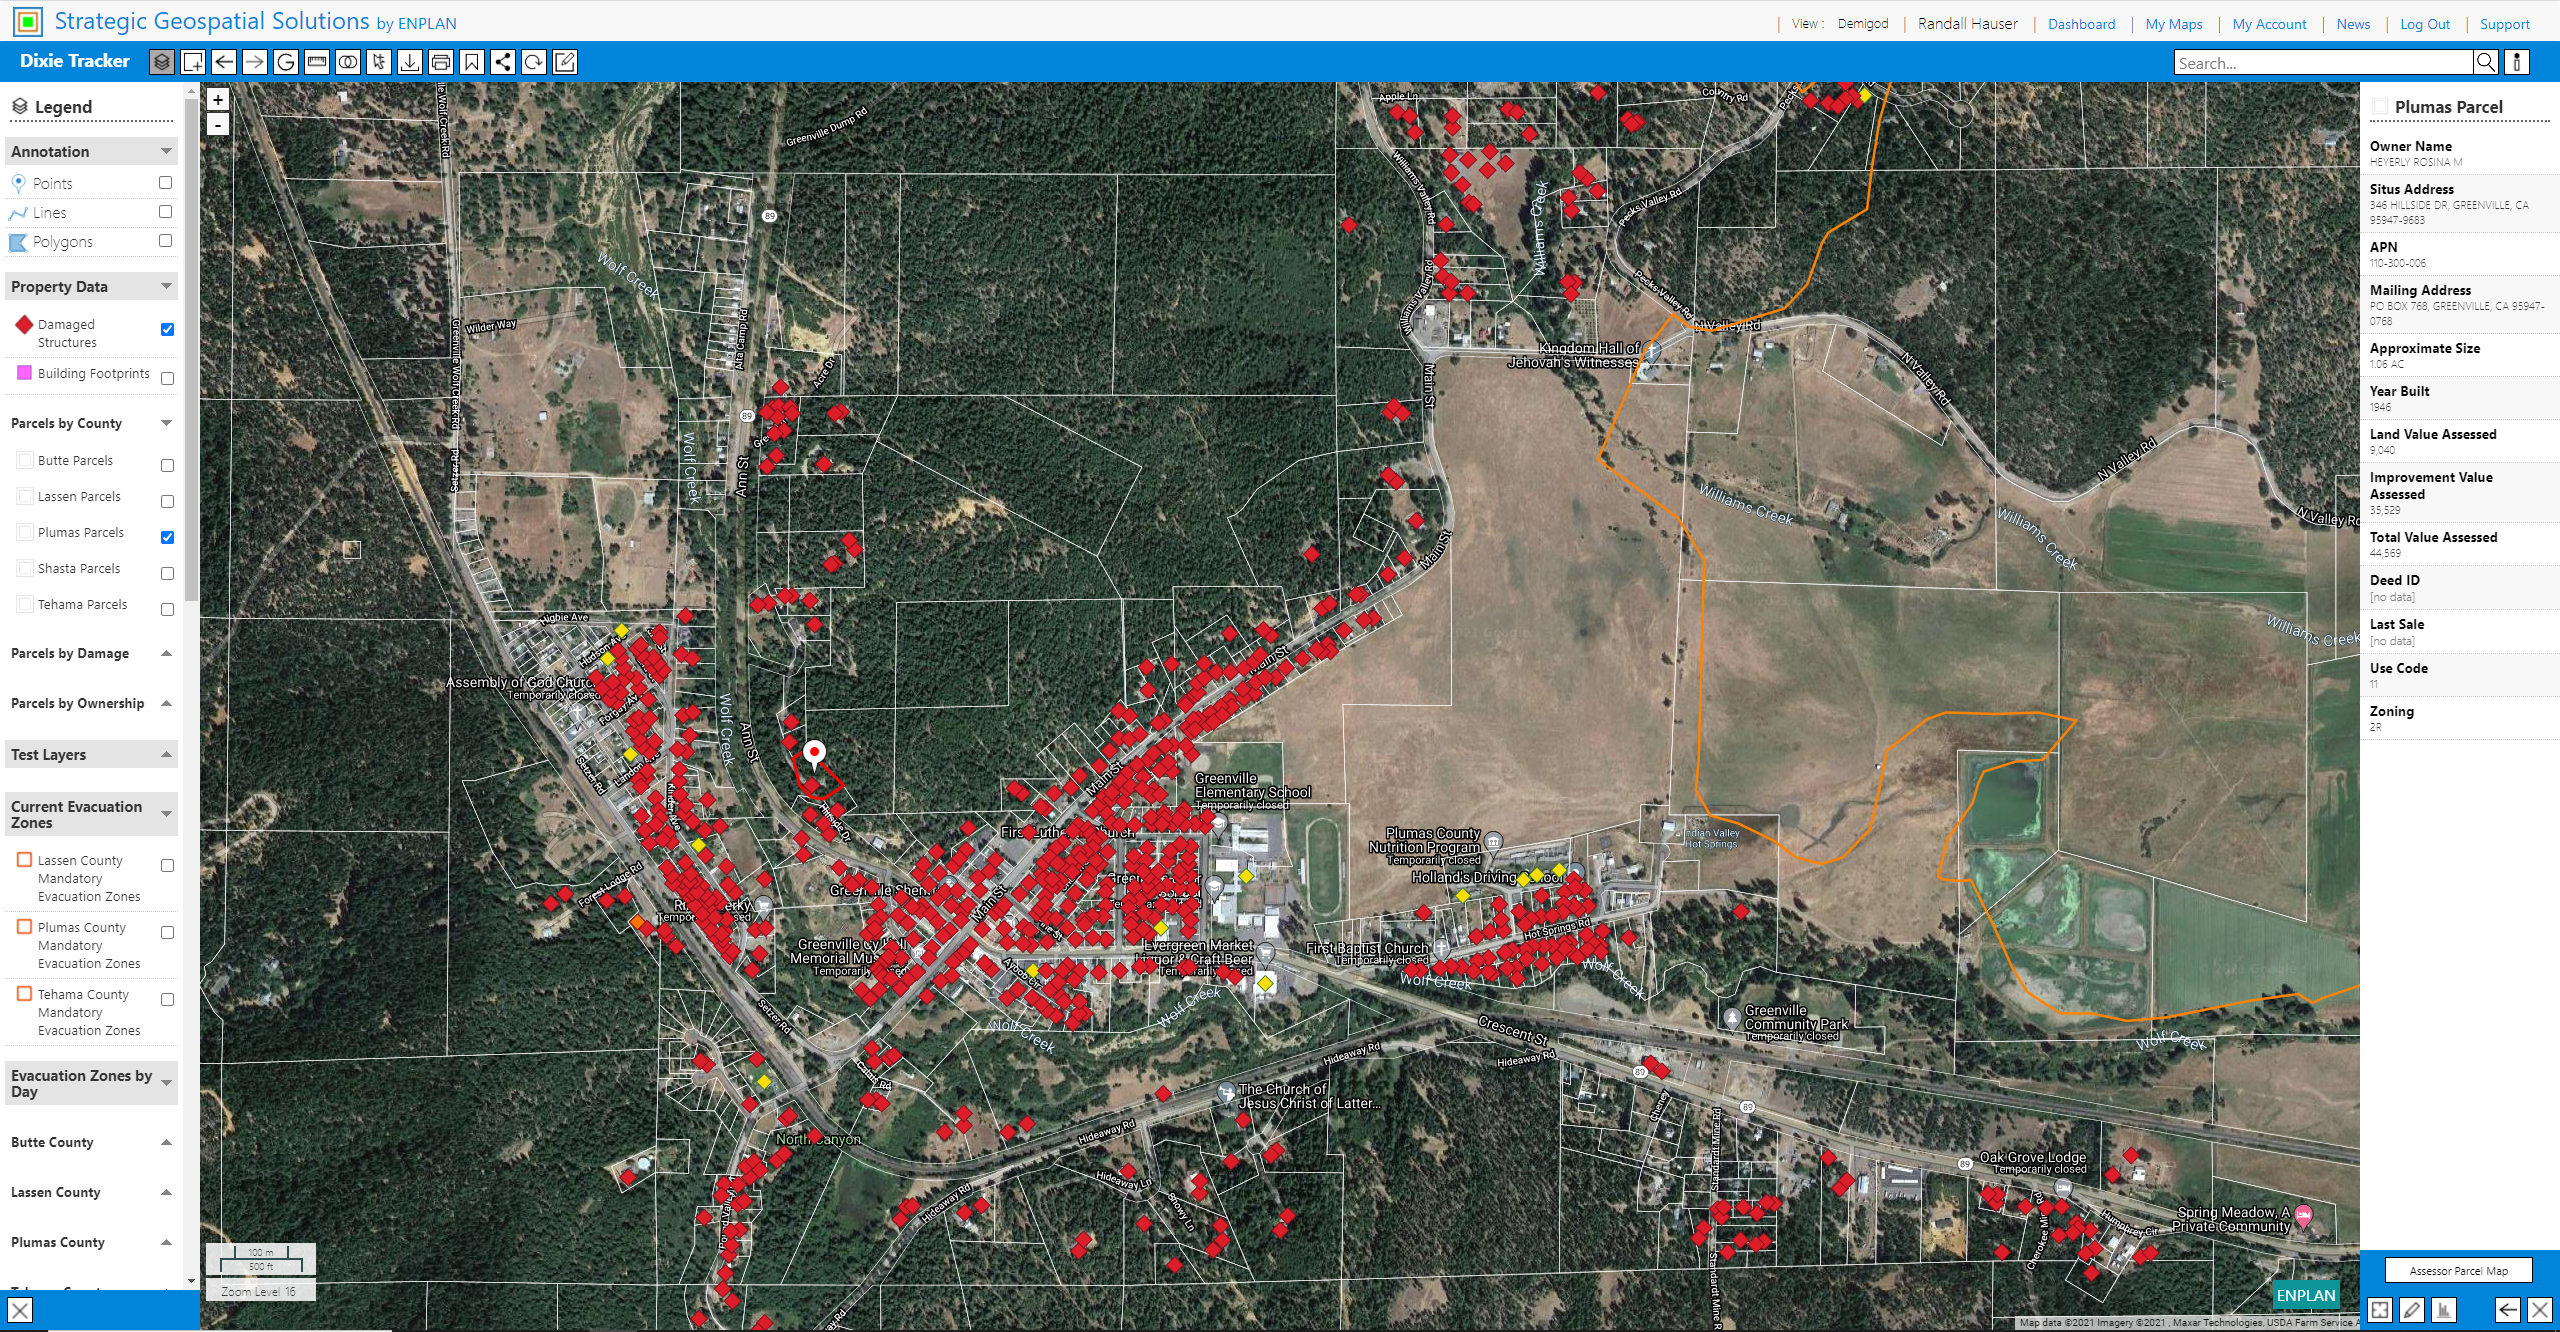The image size is (2560, 1332).
Task: Collapse the Annotation section
Action: point(166,151)
